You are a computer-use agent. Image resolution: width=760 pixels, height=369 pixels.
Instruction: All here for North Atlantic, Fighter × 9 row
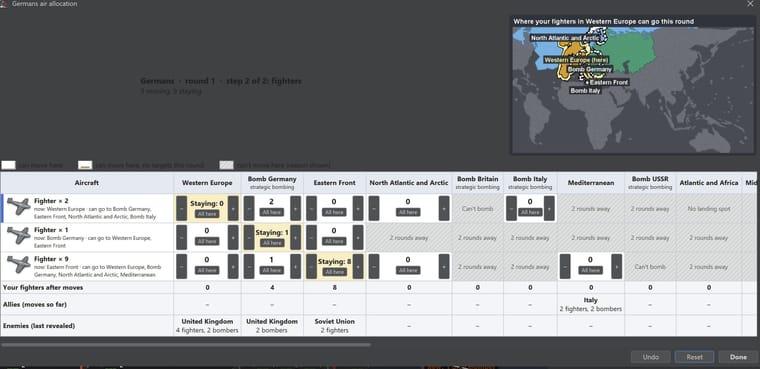[x=408, y=270]
